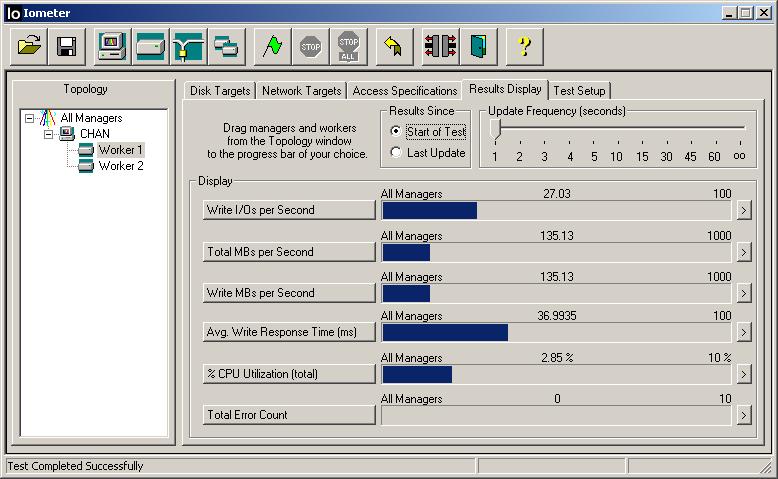Viewport: 778px width, 479px height.
Task: Minimize the Iometer window
Action: tap(728, 13)
